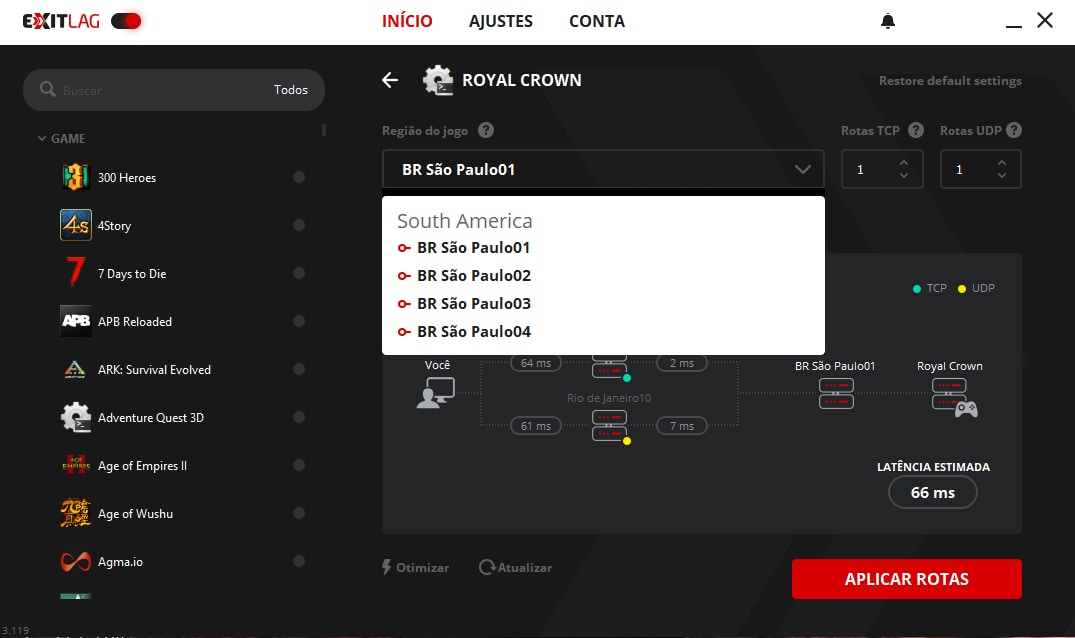1075x638 pixels.
Task: Increase the Rotas TCP stepper value
Action: click(904, 163)
